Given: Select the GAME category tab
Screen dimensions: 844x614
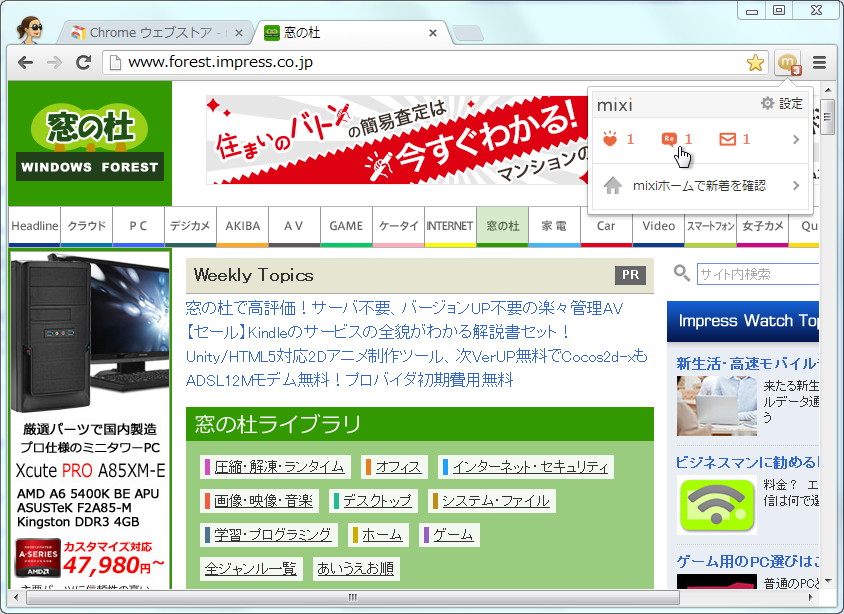Looking at the screenshot, I should click(x=346, y=226).
